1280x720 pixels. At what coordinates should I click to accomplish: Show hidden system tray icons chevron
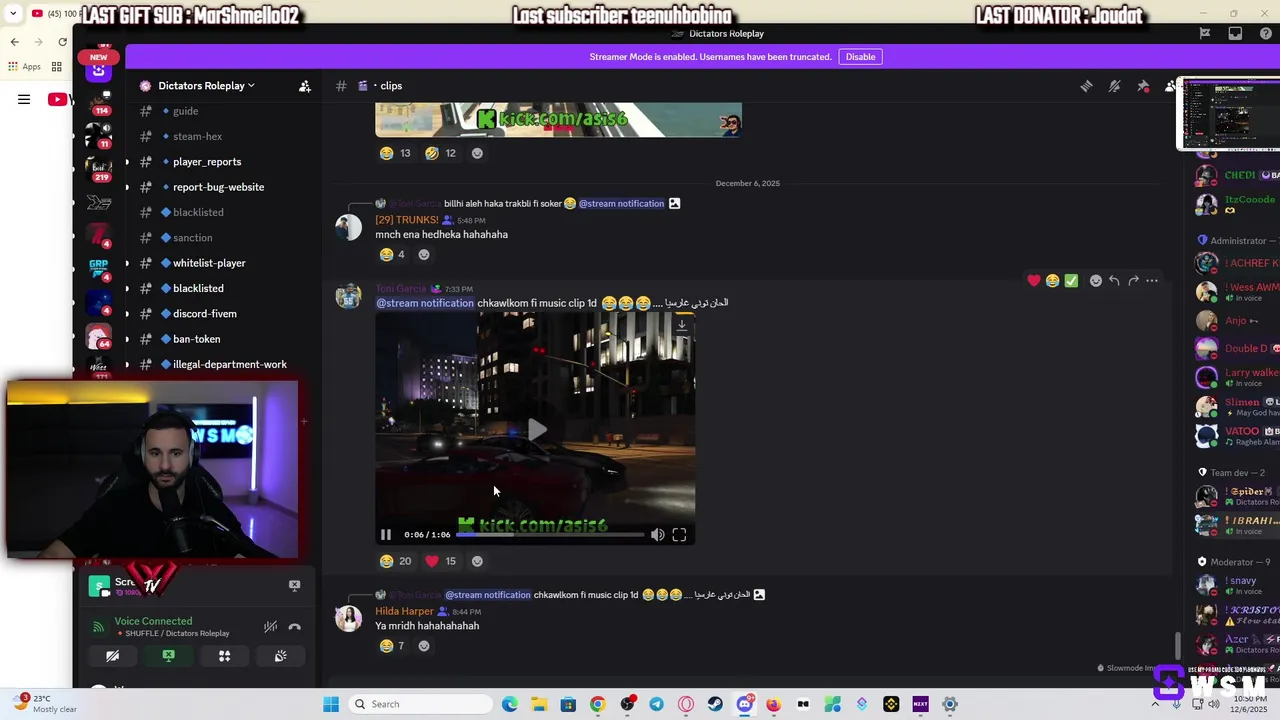pos(1155,704)
